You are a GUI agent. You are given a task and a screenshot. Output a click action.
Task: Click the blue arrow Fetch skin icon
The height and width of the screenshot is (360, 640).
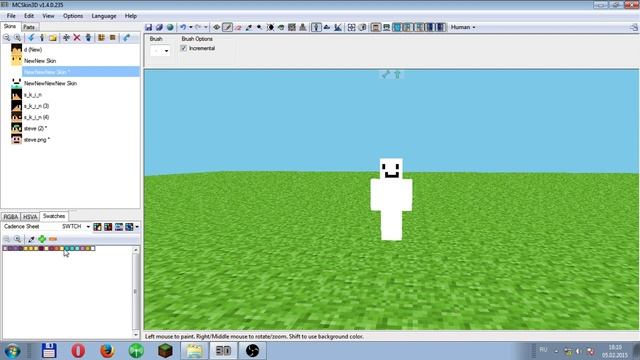[127, 38]
